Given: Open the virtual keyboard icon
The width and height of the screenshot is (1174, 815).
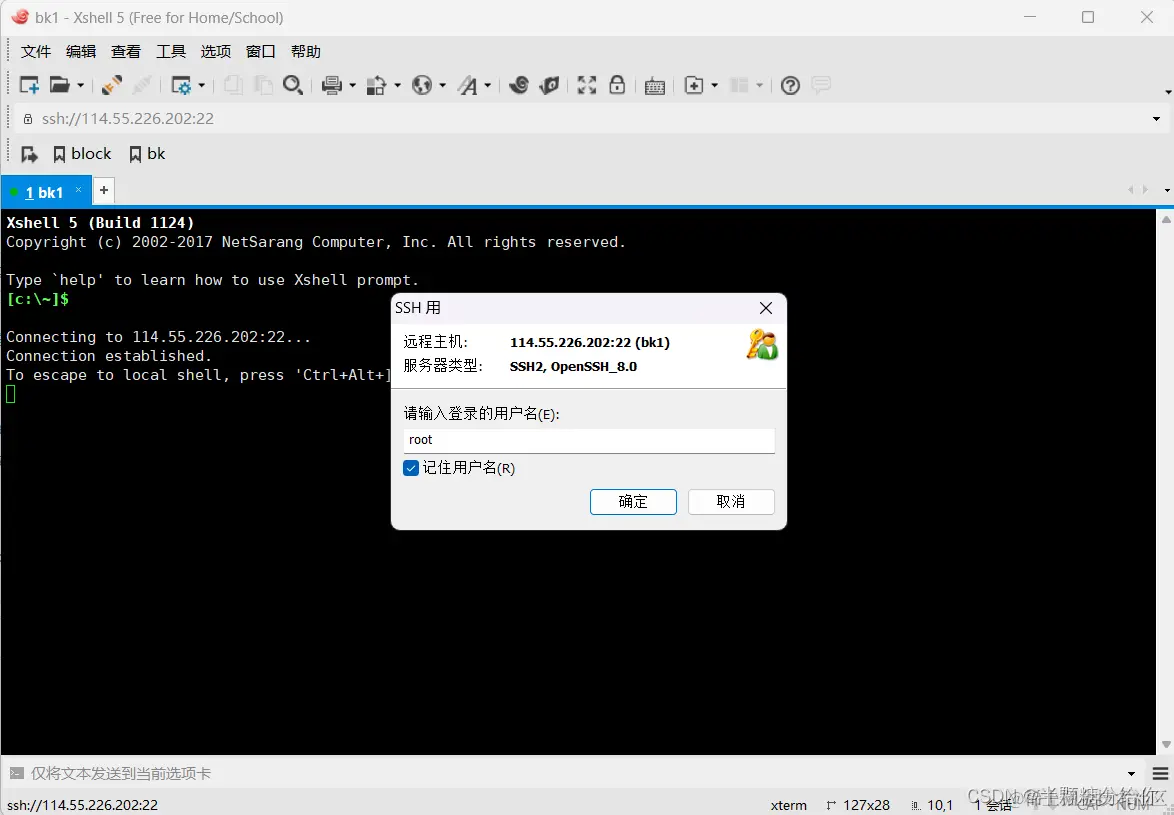Looking at the screenshot, I should pos(655,86).
